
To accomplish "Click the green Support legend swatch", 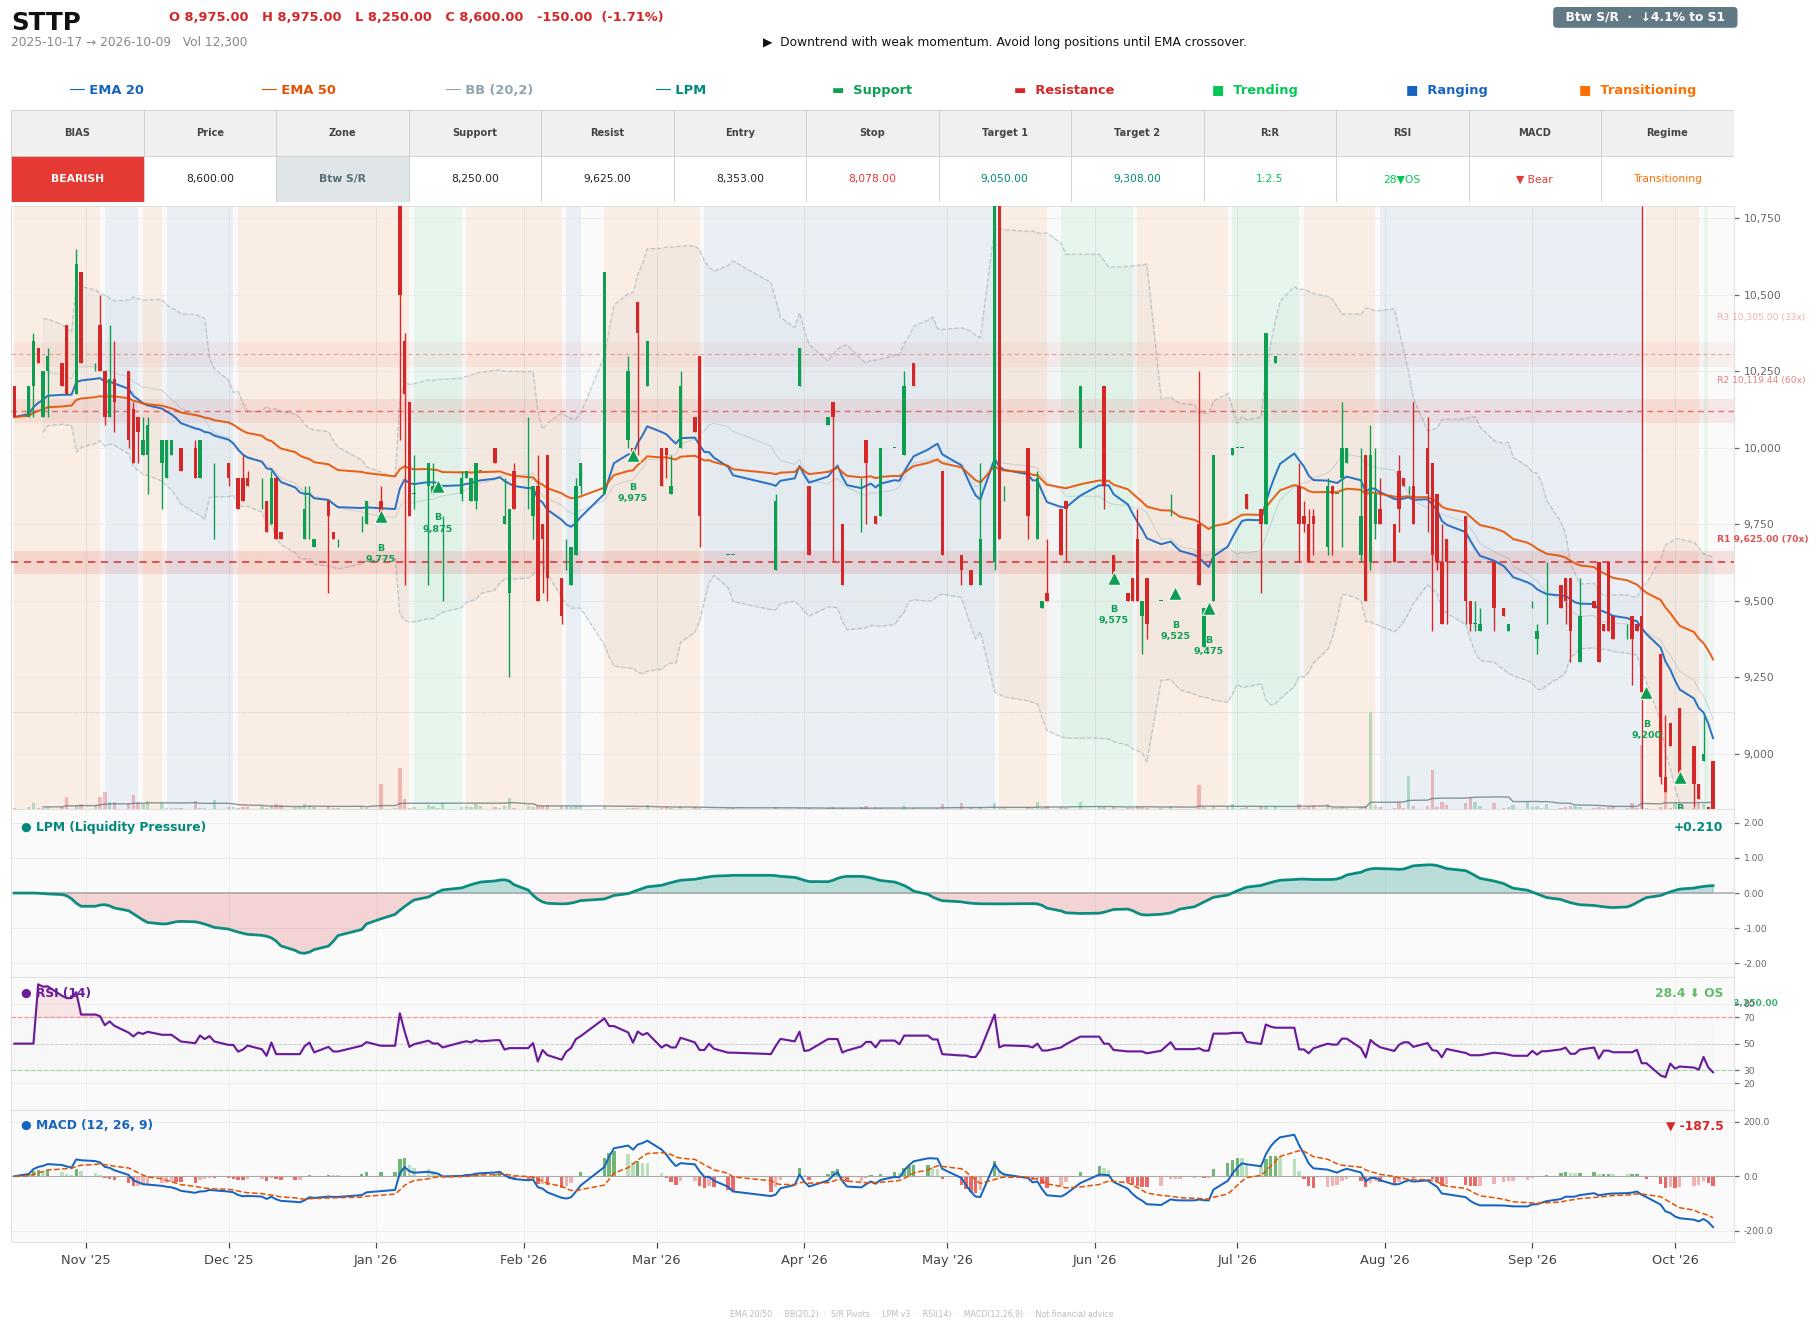I will tap(838, 90).
